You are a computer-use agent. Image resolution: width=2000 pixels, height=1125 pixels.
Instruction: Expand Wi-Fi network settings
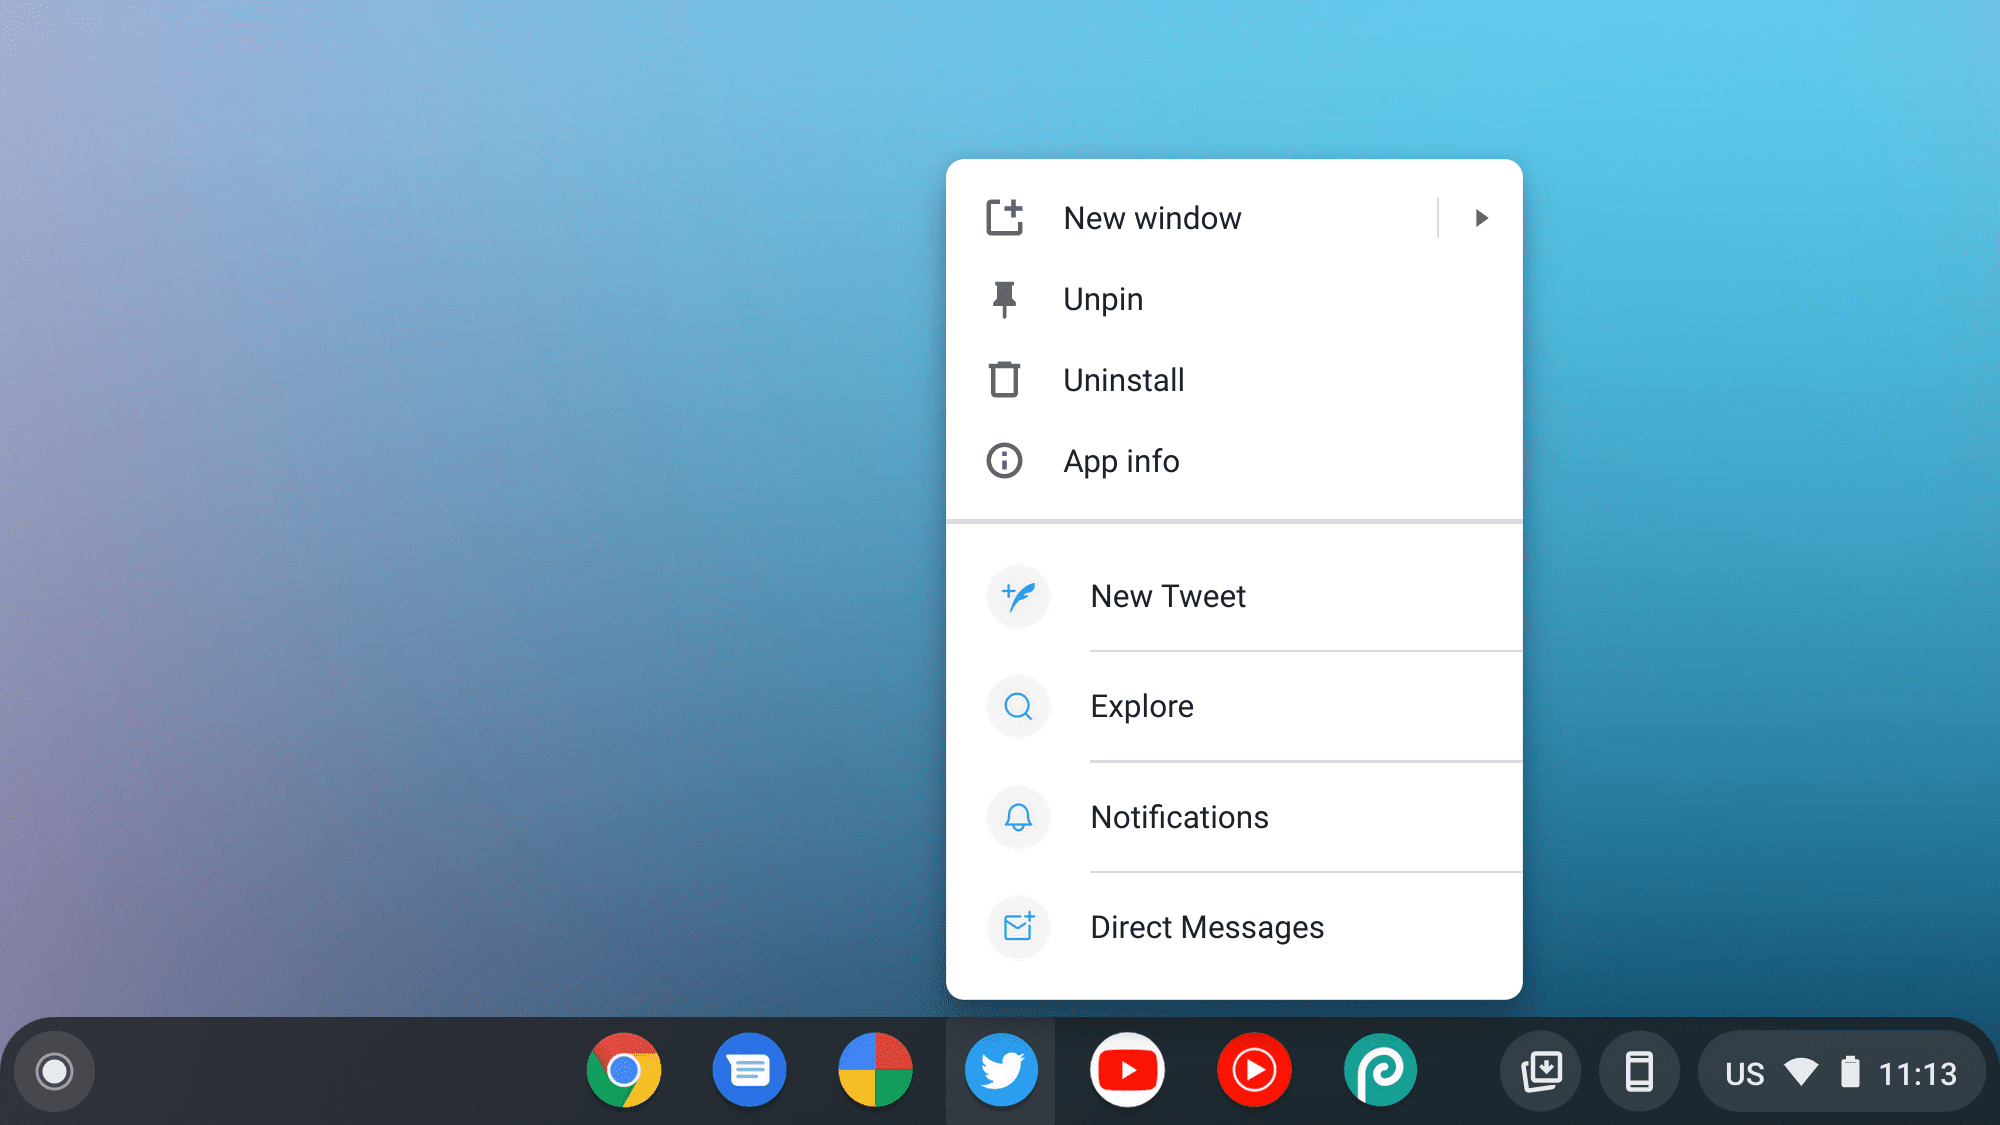[x=1801, y=1070]
